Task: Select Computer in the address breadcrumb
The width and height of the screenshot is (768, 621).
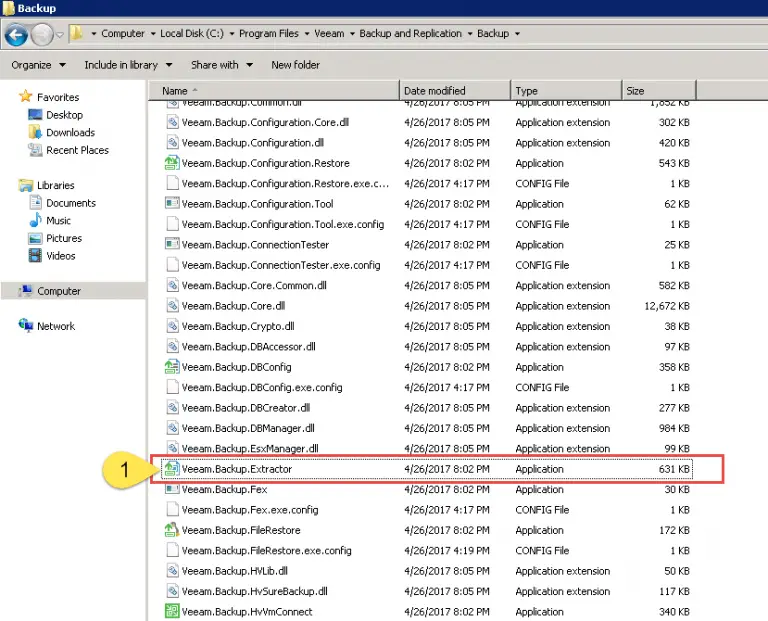Action: point(122,33)
